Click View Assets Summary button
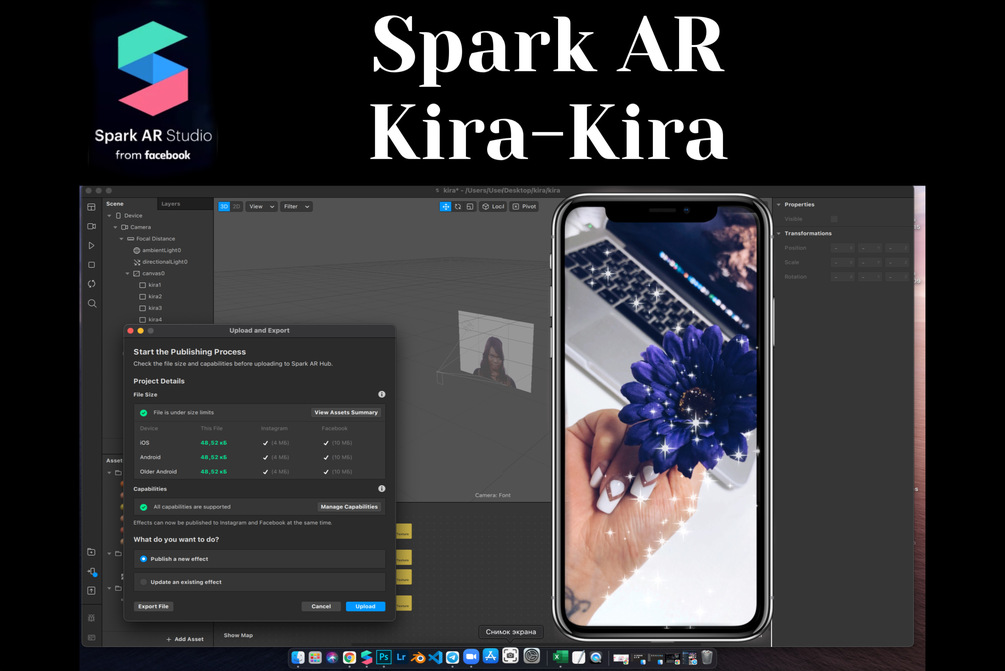 tap(346, 412)
